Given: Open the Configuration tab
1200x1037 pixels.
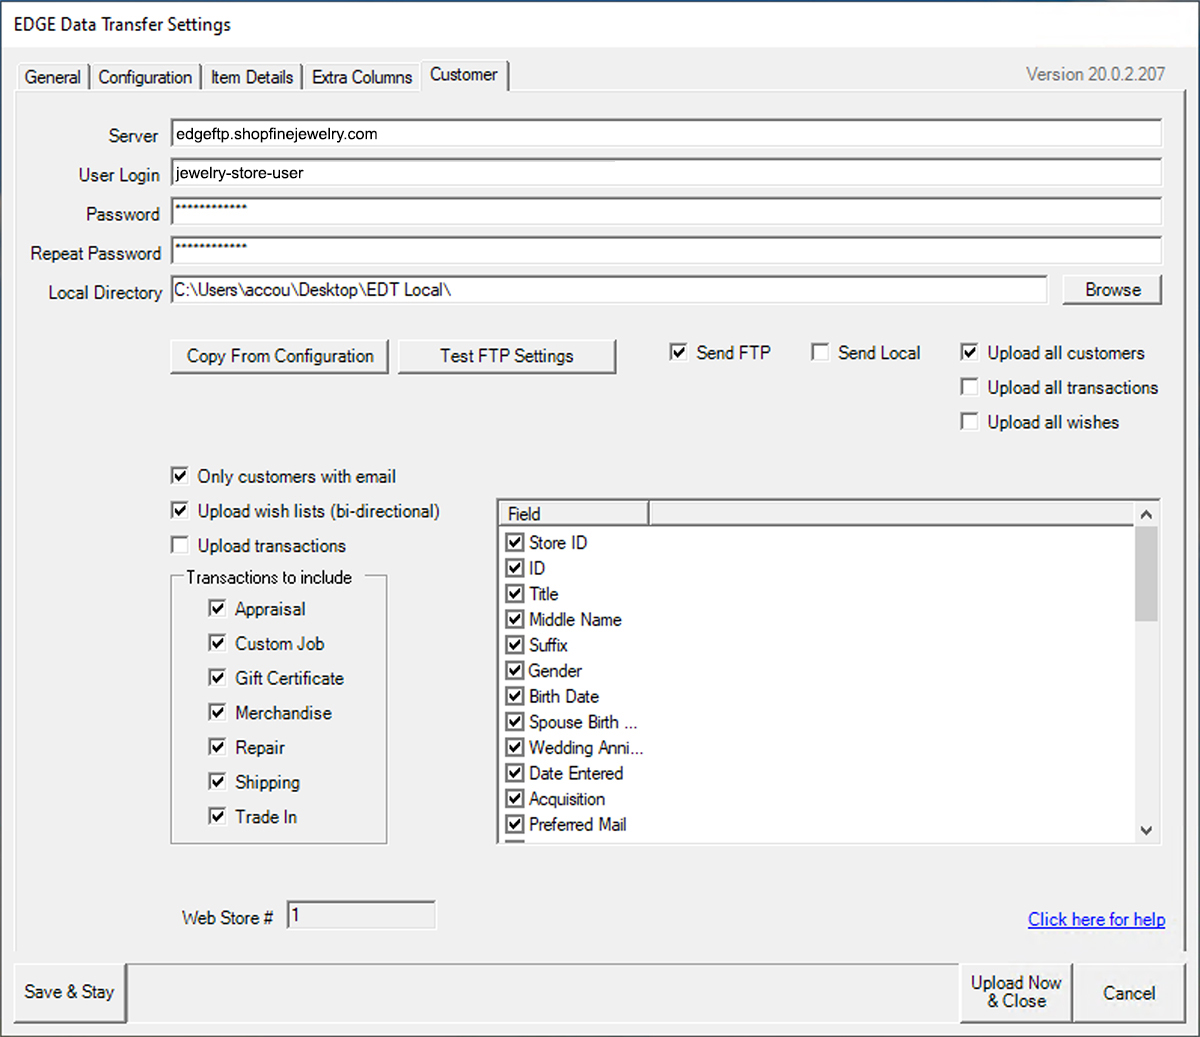Looking at the screenshot, I should click(145, 77).
